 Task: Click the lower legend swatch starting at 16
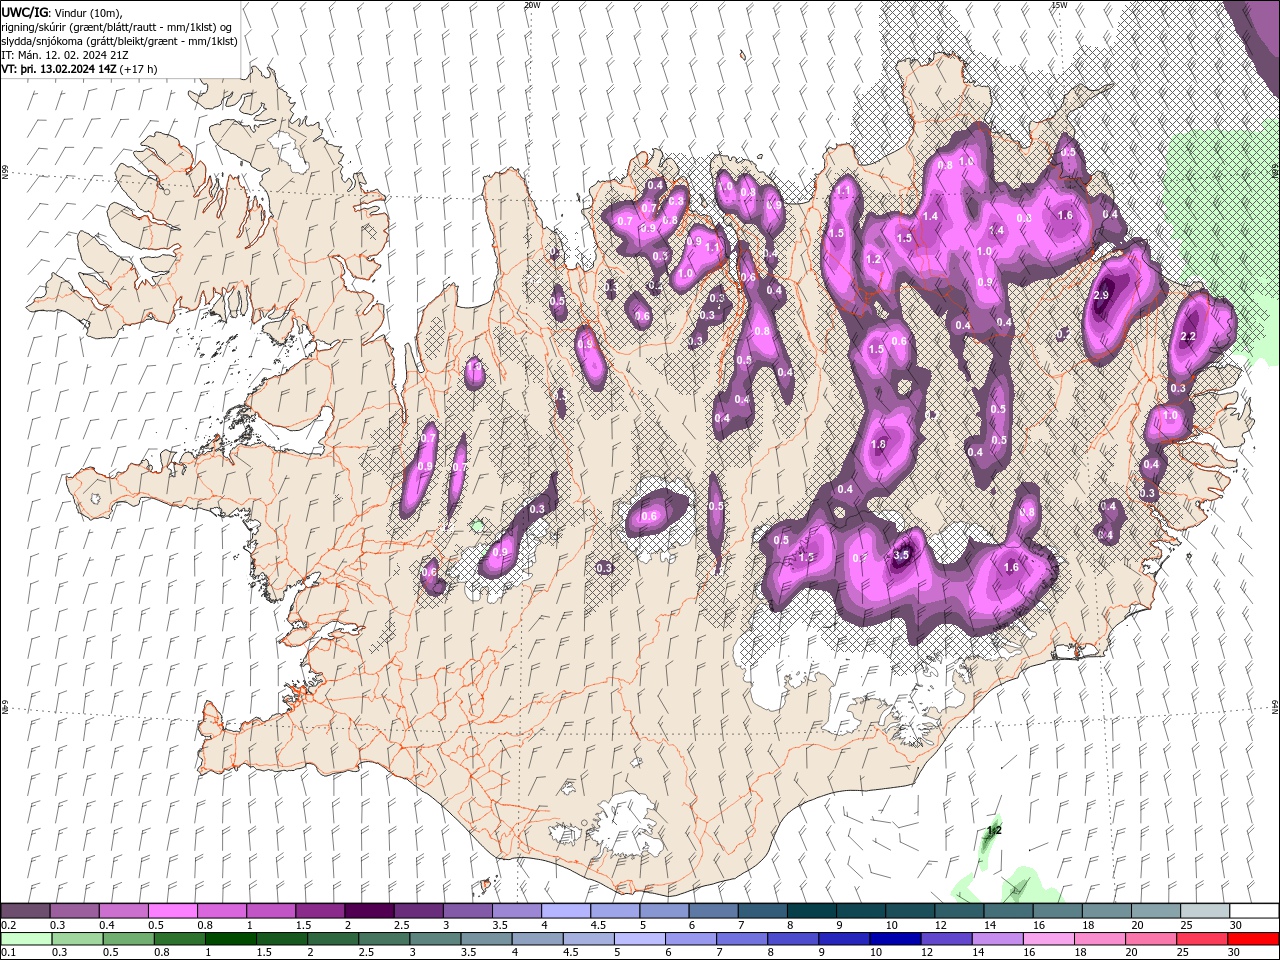pyautogui.click(x=1048, y=939)
